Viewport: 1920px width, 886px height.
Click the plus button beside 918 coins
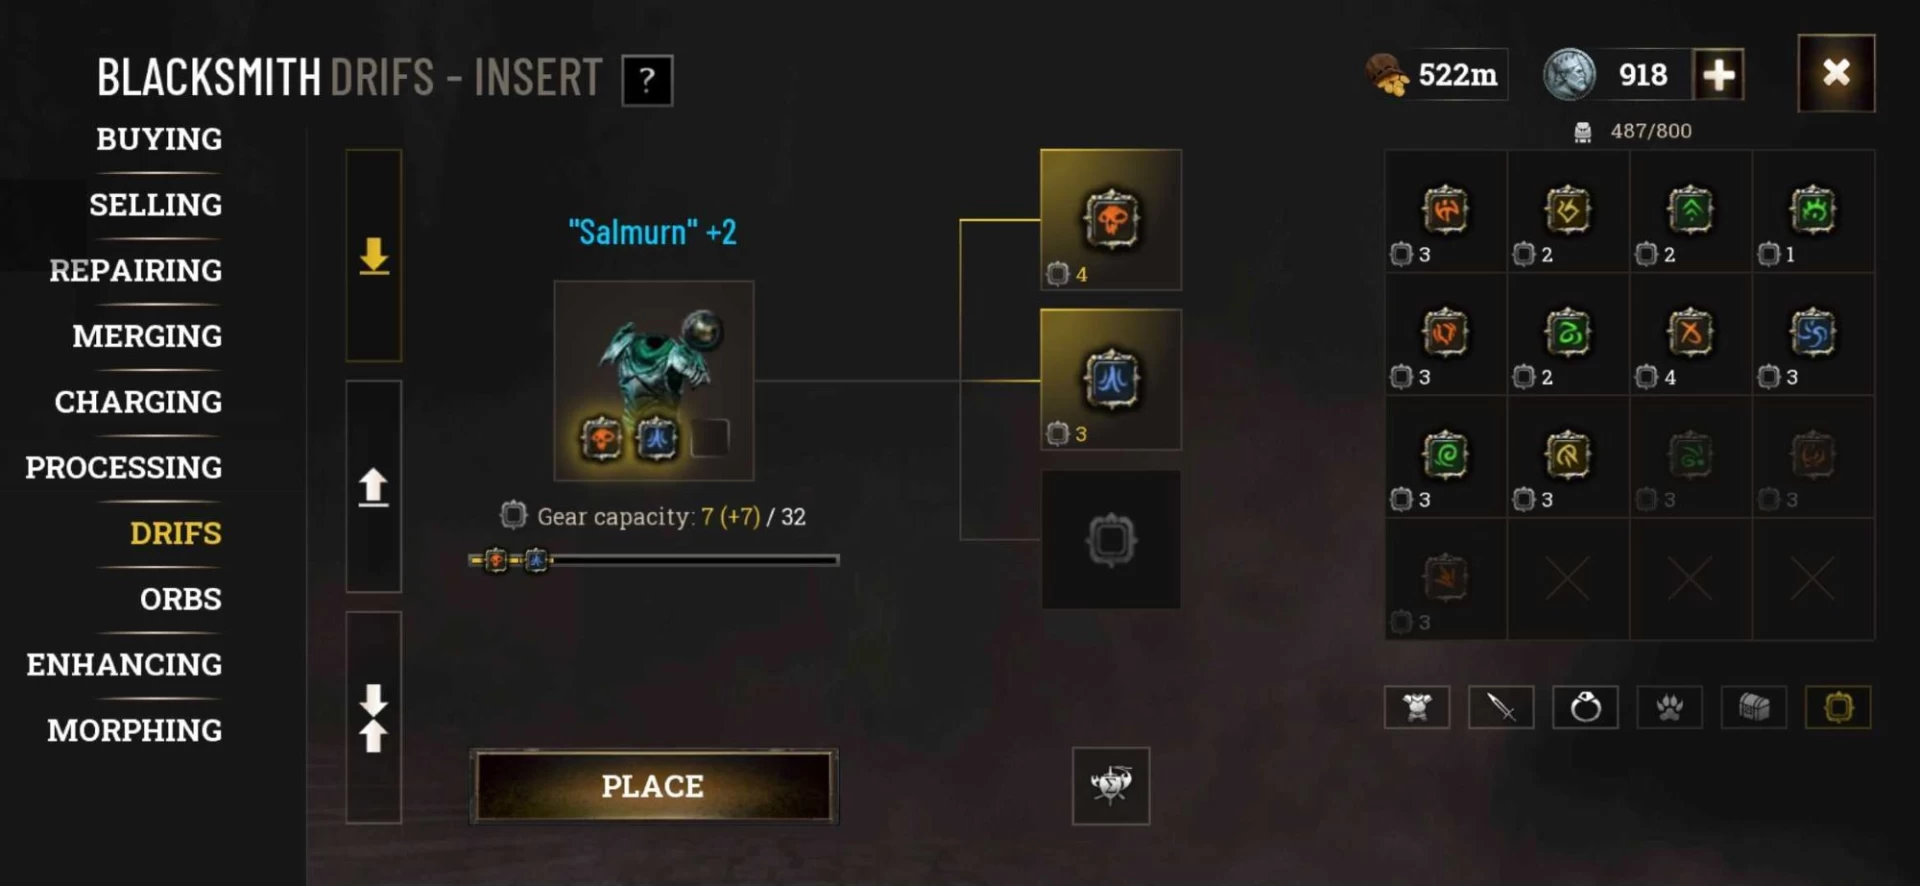point(1718,75)
